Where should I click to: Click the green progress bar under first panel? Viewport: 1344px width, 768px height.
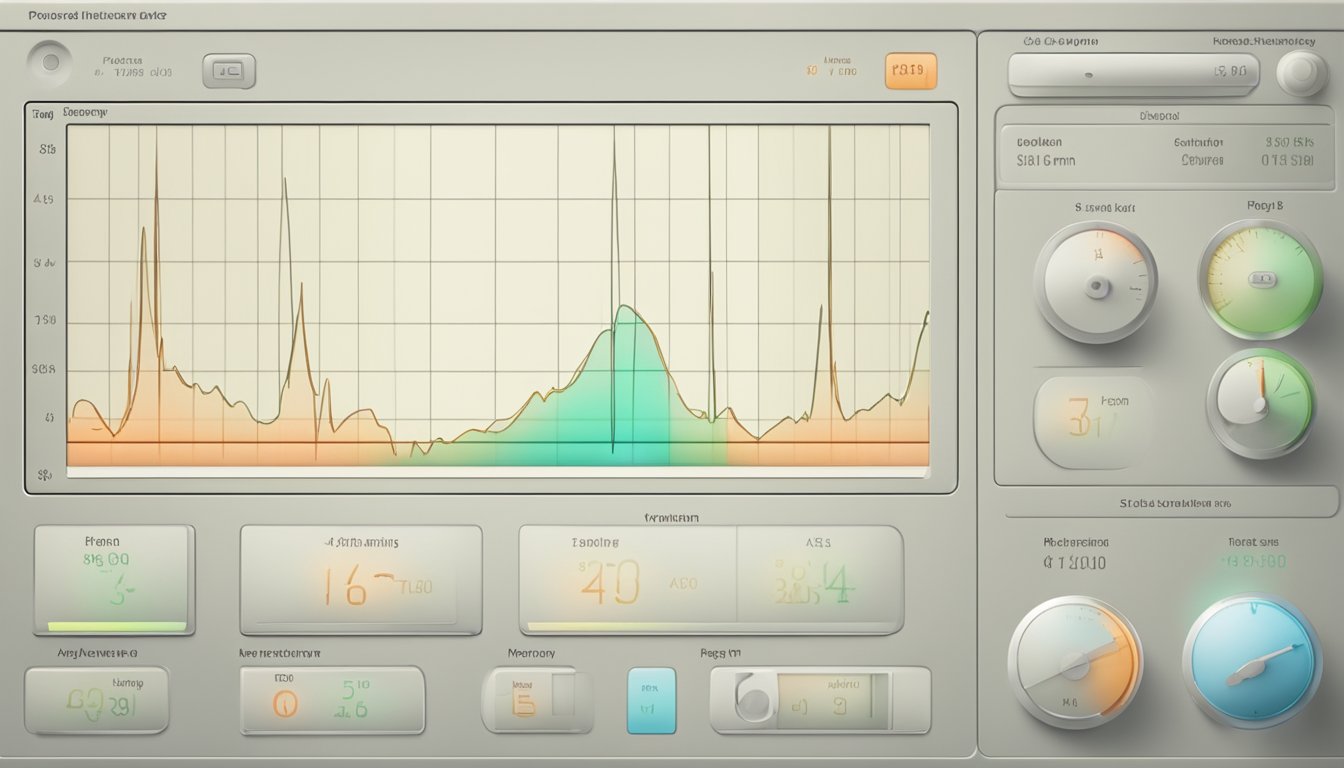point(116,627)
